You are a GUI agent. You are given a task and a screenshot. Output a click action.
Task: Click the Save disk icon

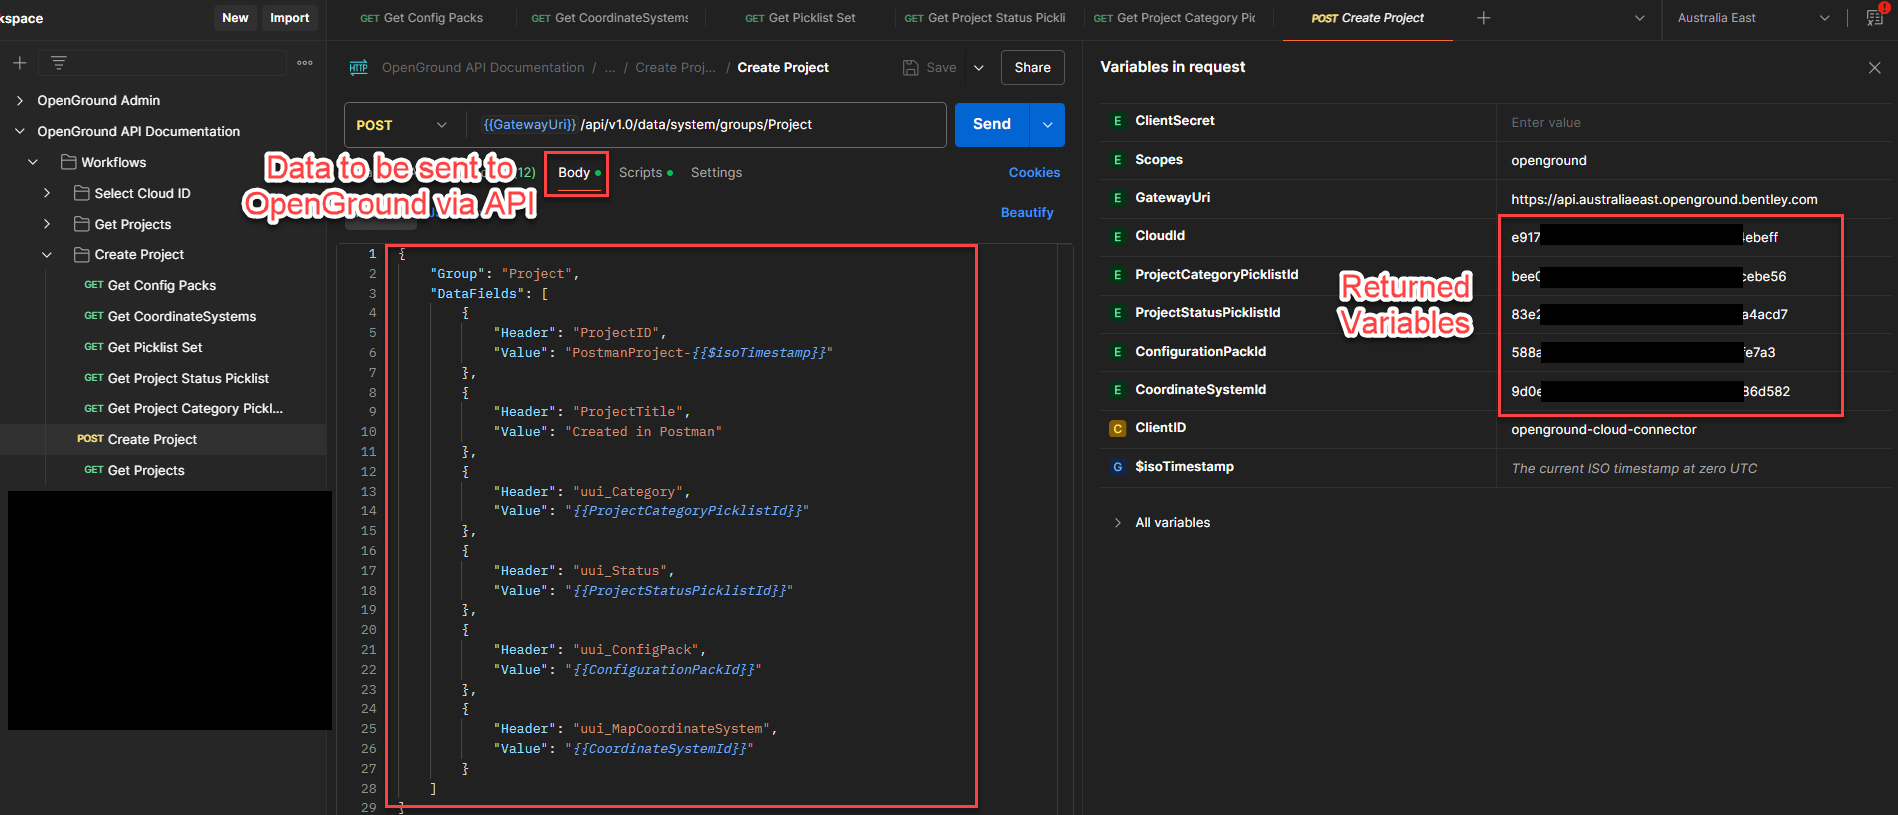[910, 68]
